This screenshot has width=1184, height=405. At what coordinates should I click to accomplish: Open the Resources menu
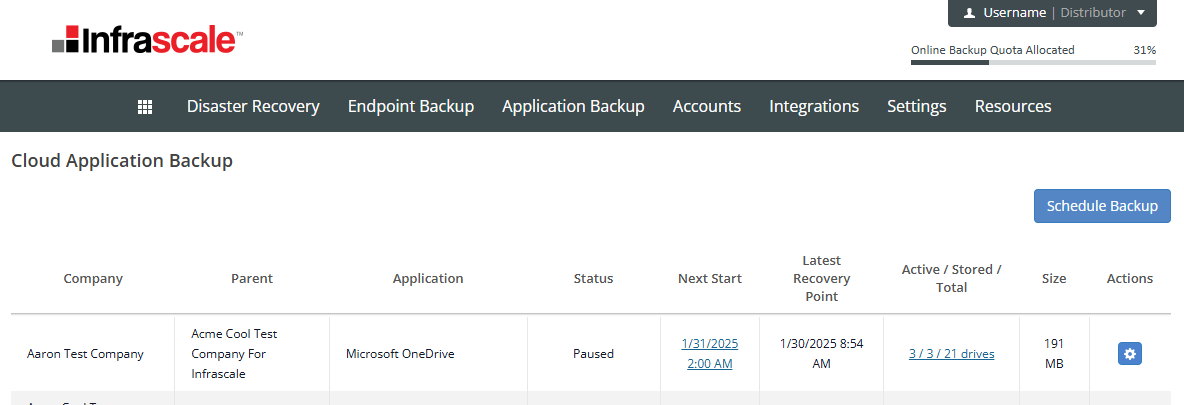[x=1013, y=106]
